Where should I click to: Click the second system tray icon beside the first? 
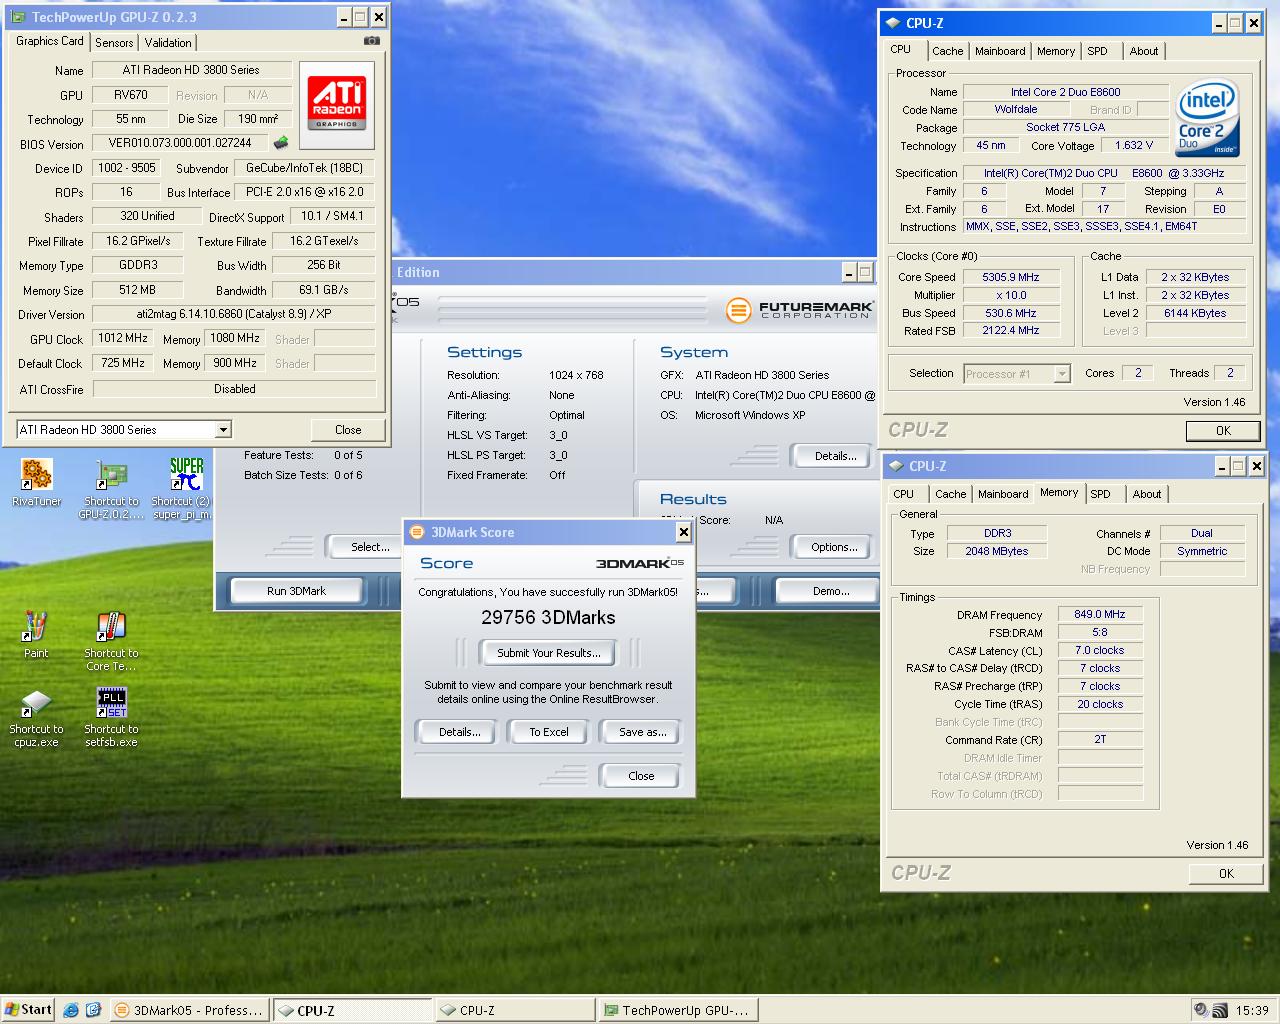(1219, 1010)
